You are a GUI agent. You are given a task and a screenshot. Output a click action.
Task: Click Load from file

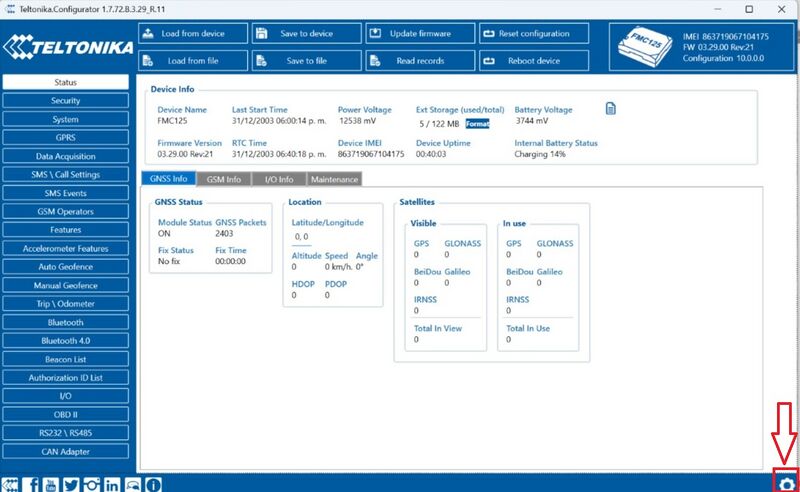193,61
